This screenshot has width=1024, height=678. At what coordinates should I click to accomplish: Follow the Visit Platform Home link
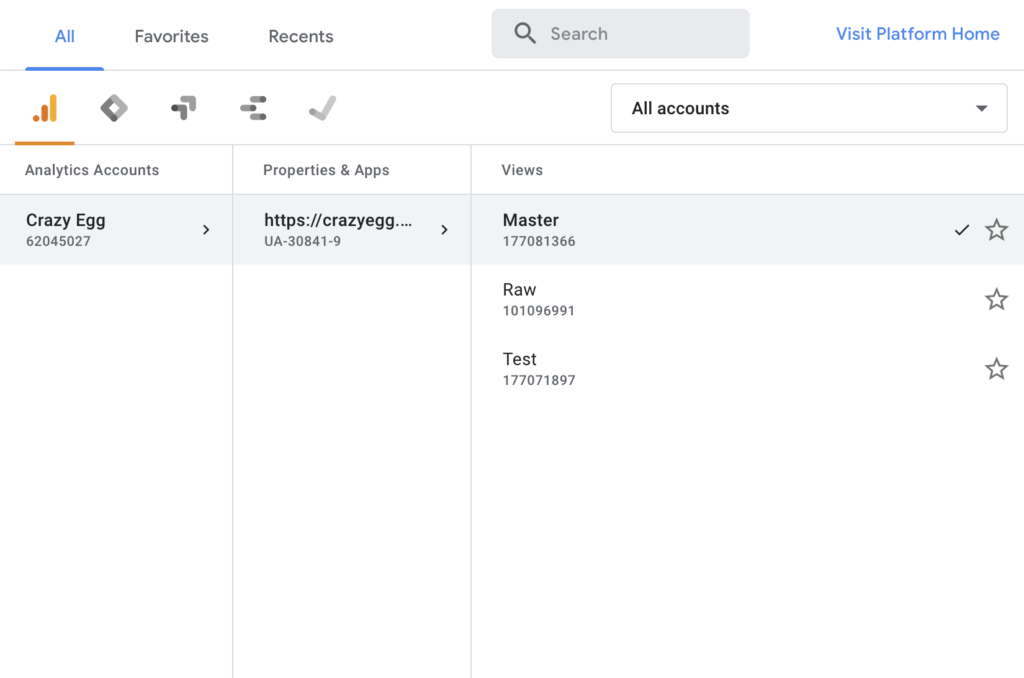[918, 34]
